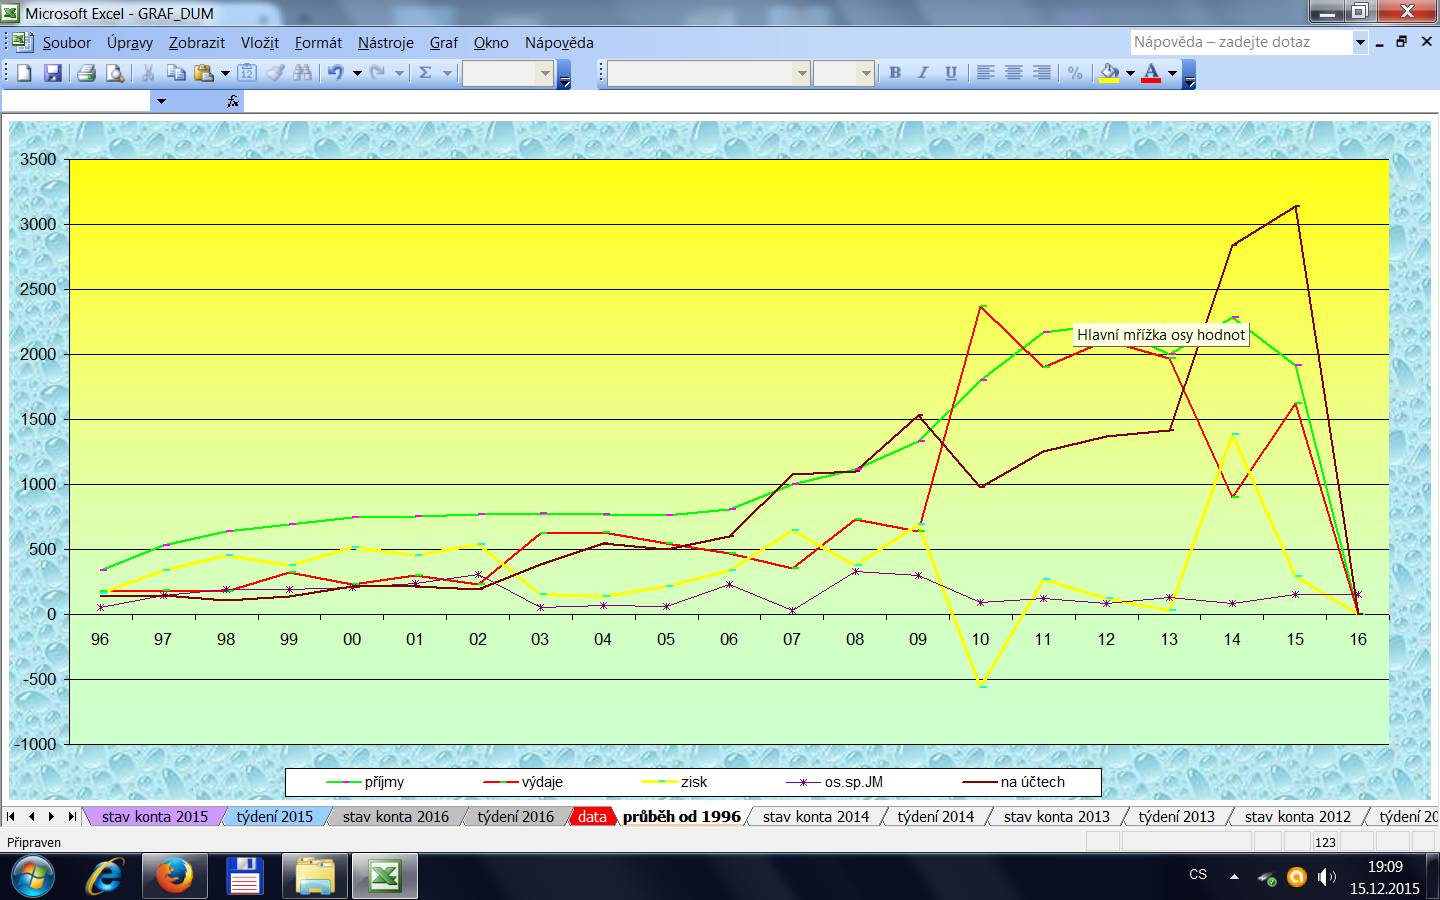Click the help question input field
1440x900 pixels.
[1240, 42]
